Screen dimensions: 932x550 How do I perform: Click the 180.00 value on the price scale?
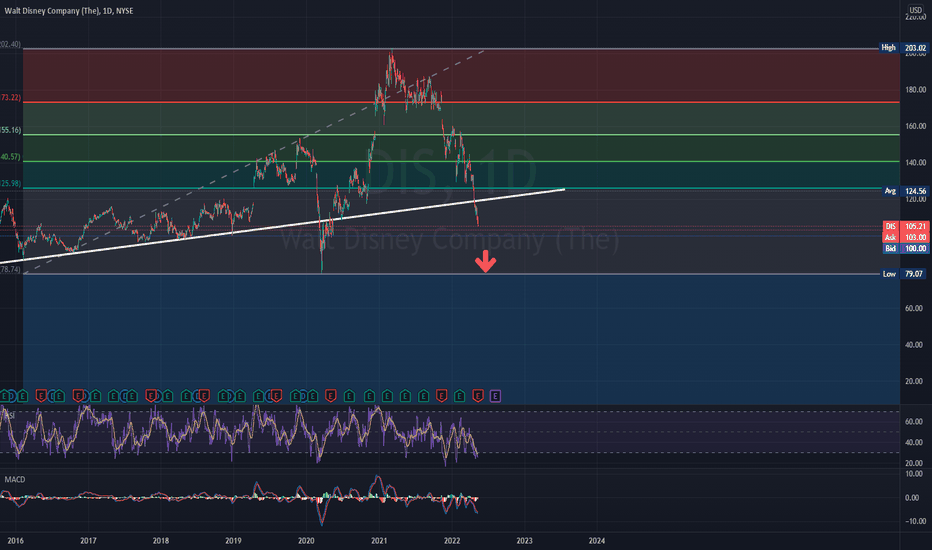tap(915, 90)
